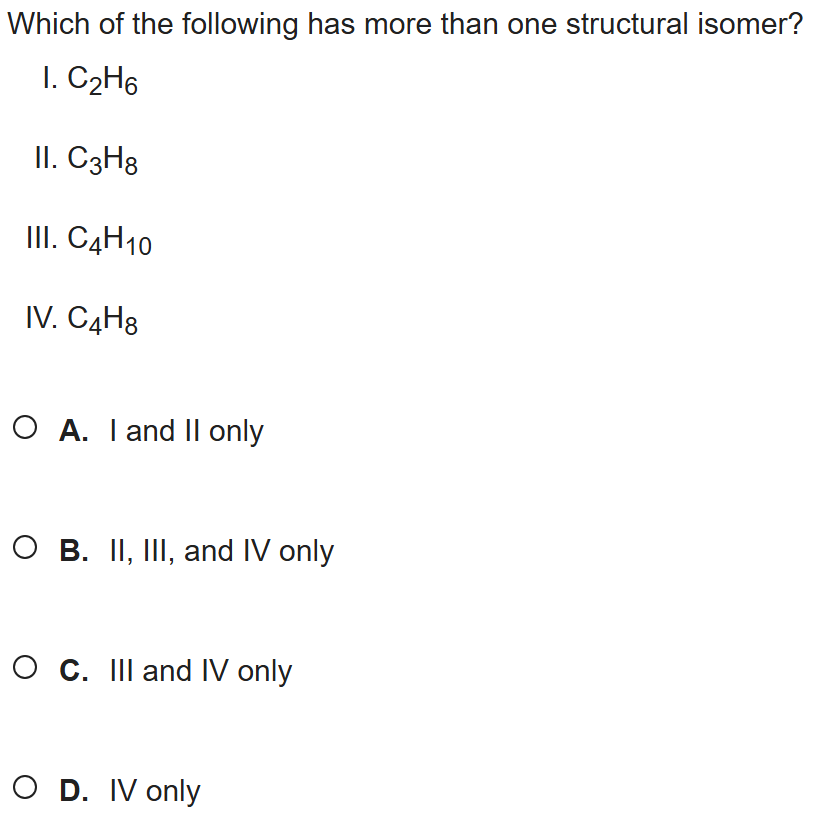Click the question text about structural isomers
Viewport: 818px width, 831px height.
point(406,24)
